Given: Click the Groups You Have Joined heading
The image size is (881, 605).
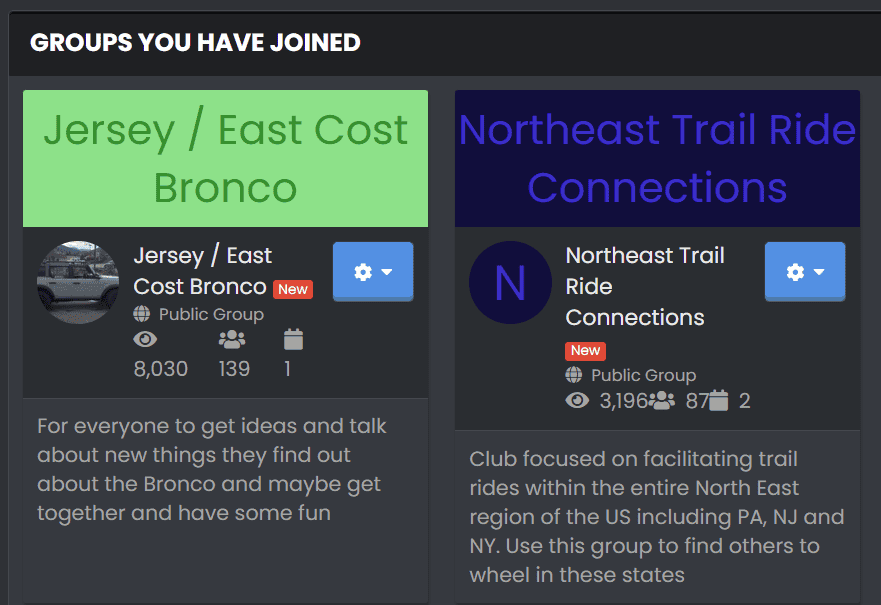Looking at the screenshot, I should coord(195,43).
